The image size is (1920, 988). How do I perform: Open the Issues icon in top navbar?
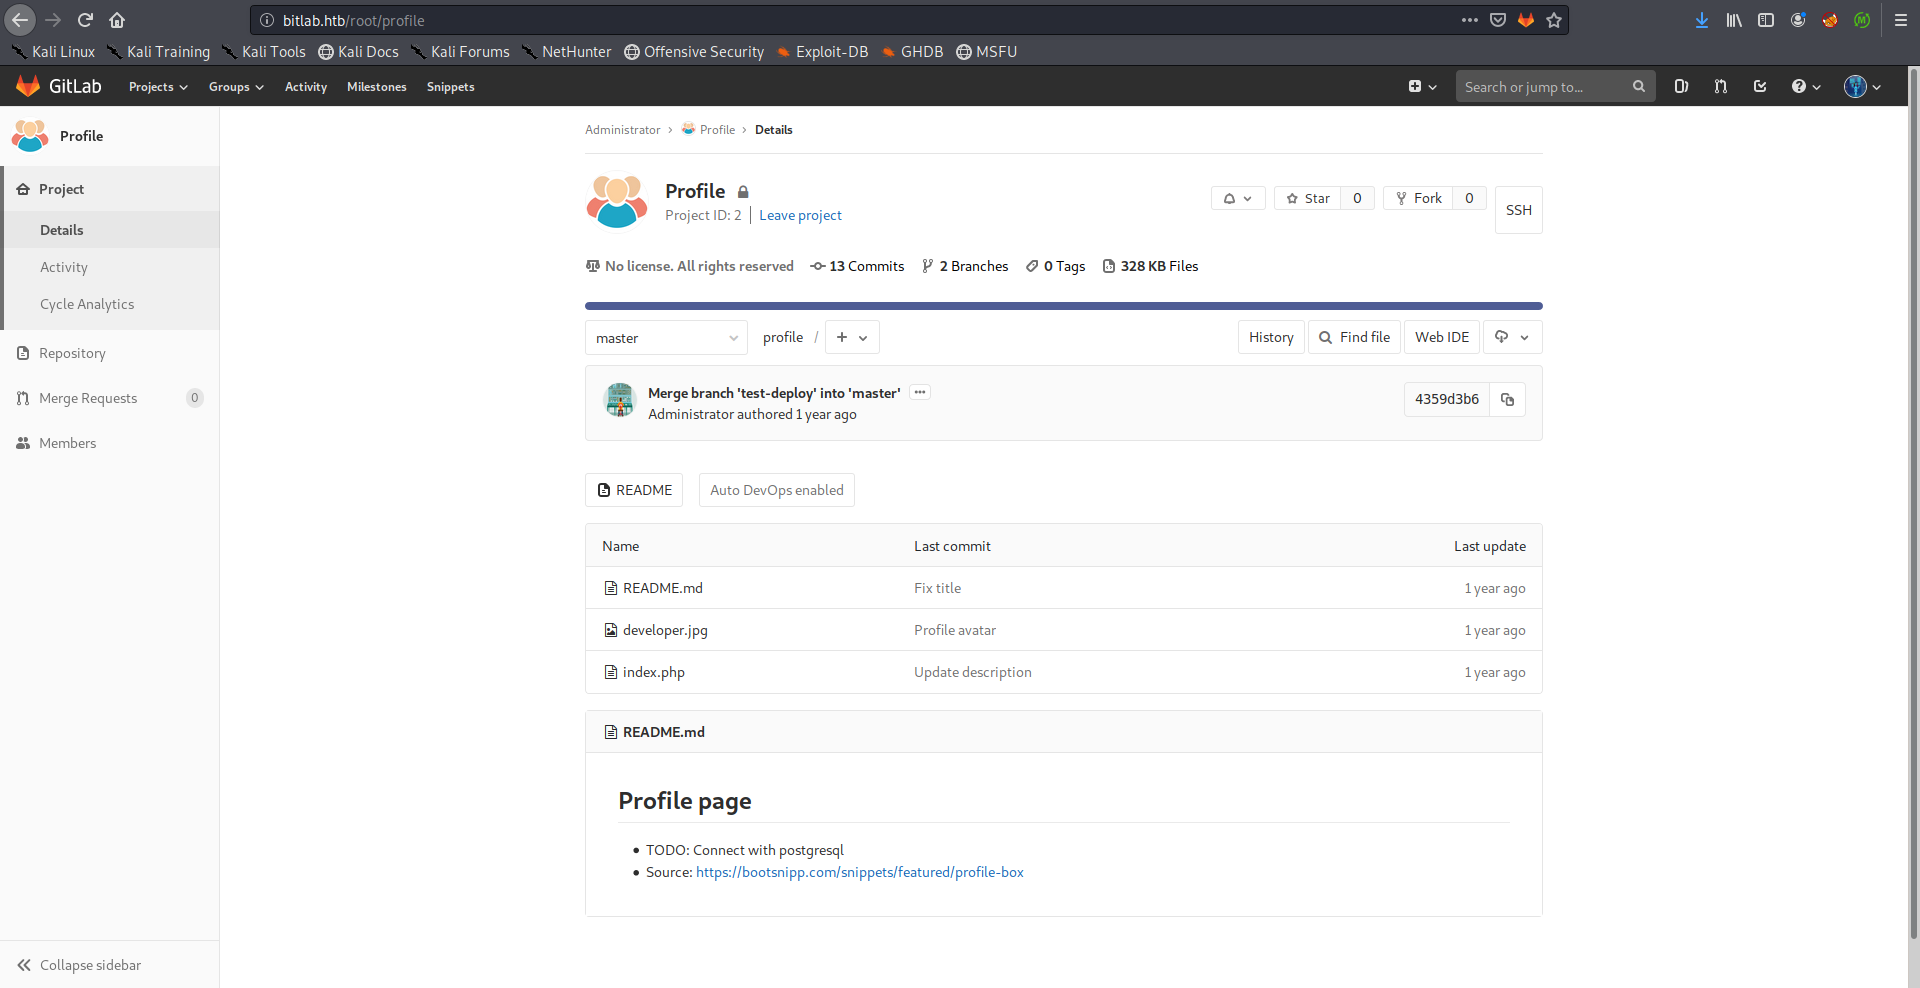(1681, 87)
